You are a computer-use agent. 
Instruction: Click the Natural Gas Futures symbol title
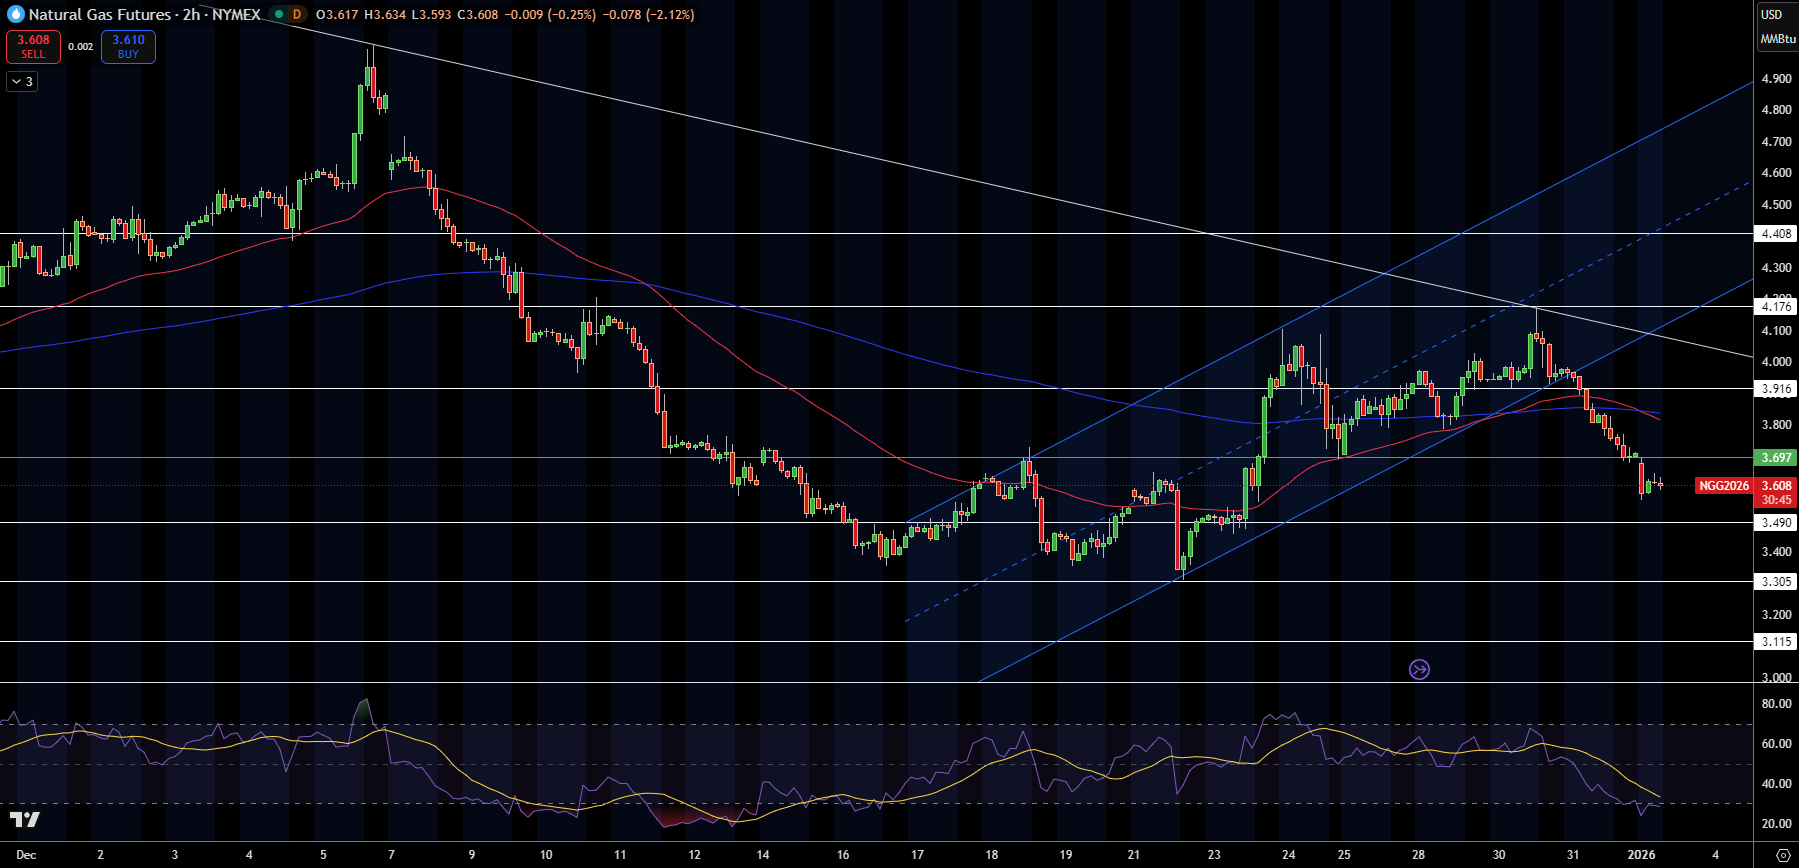100,14
